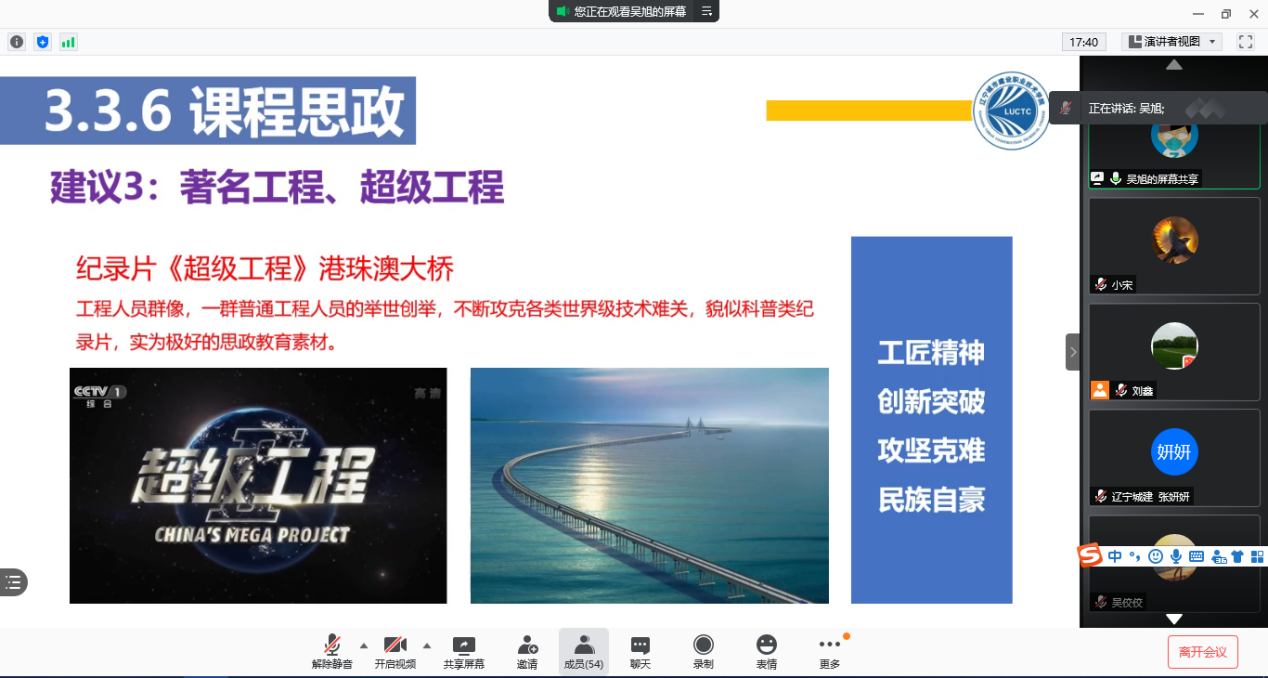
Task: Click the meeting info icon at top left
Action: pos(16,42)
